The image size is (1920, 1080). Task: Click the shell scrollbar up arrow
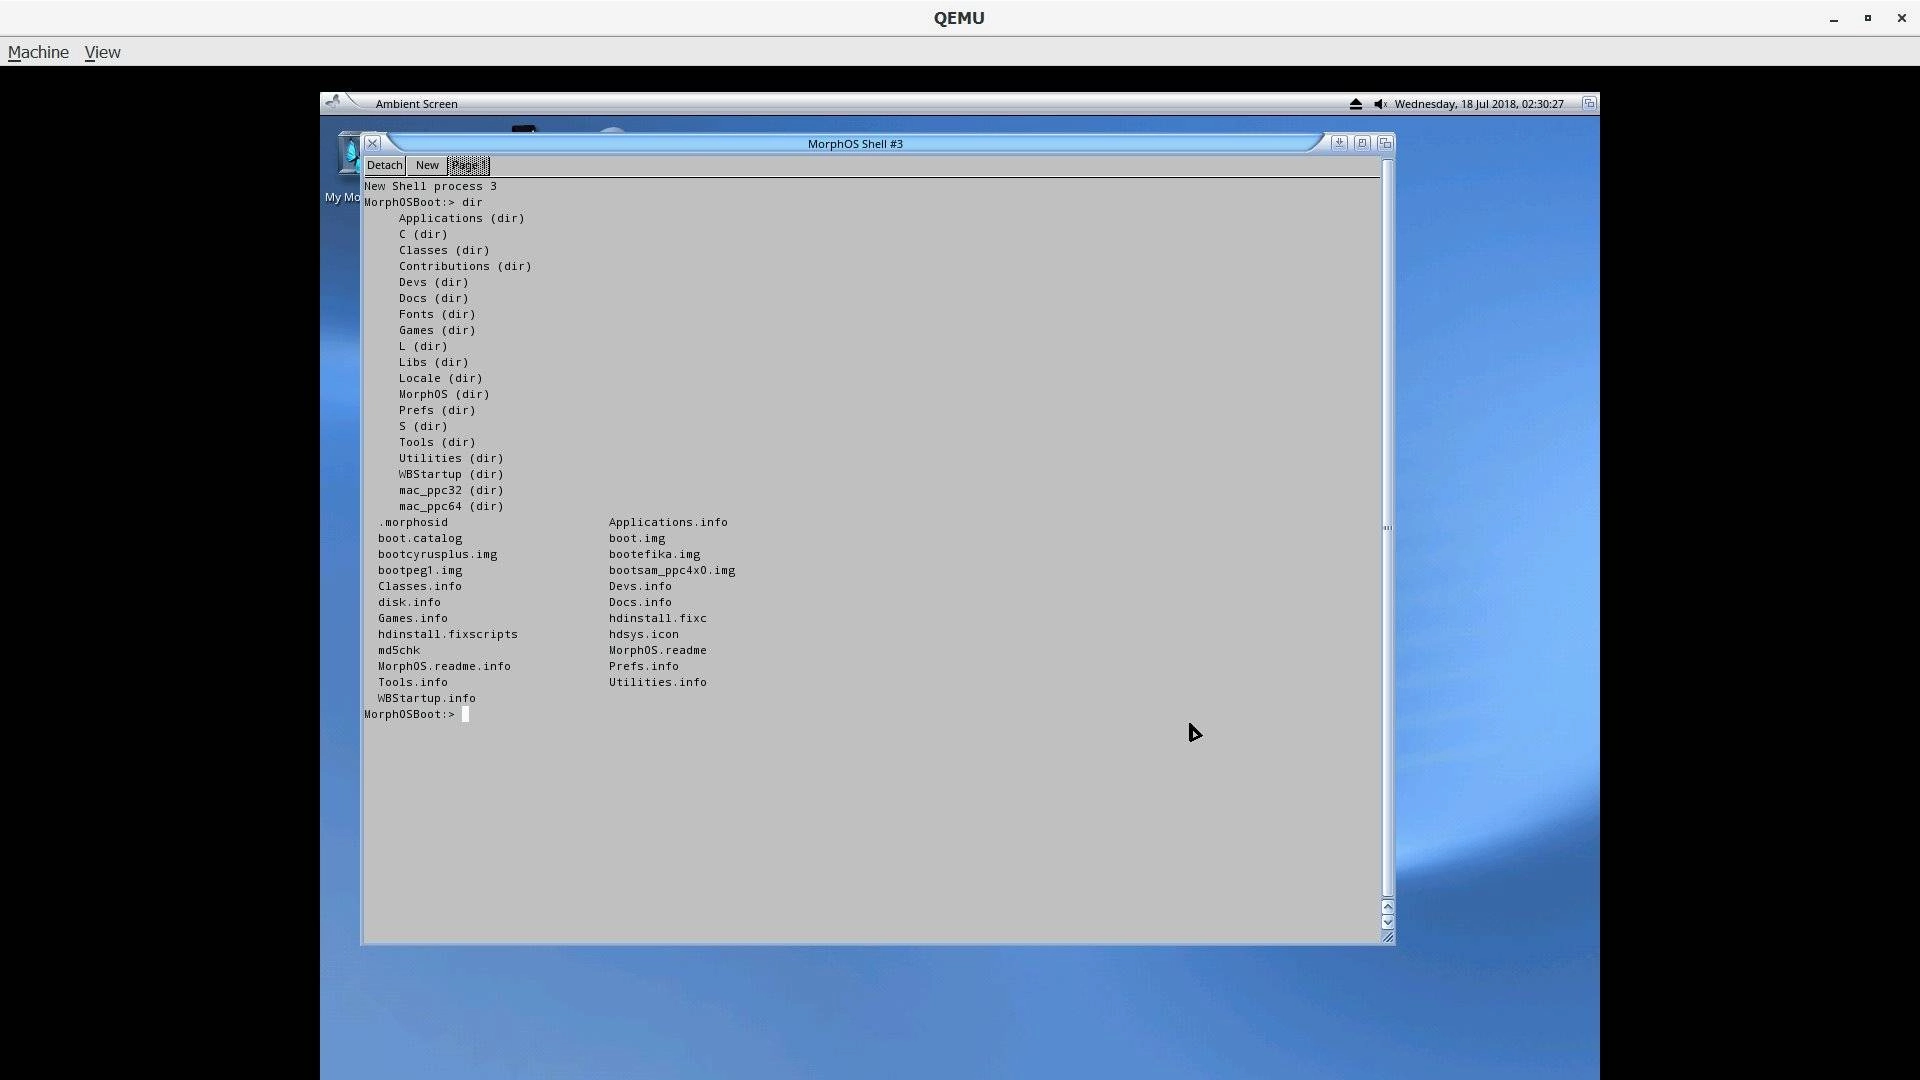coord(1387,906)
